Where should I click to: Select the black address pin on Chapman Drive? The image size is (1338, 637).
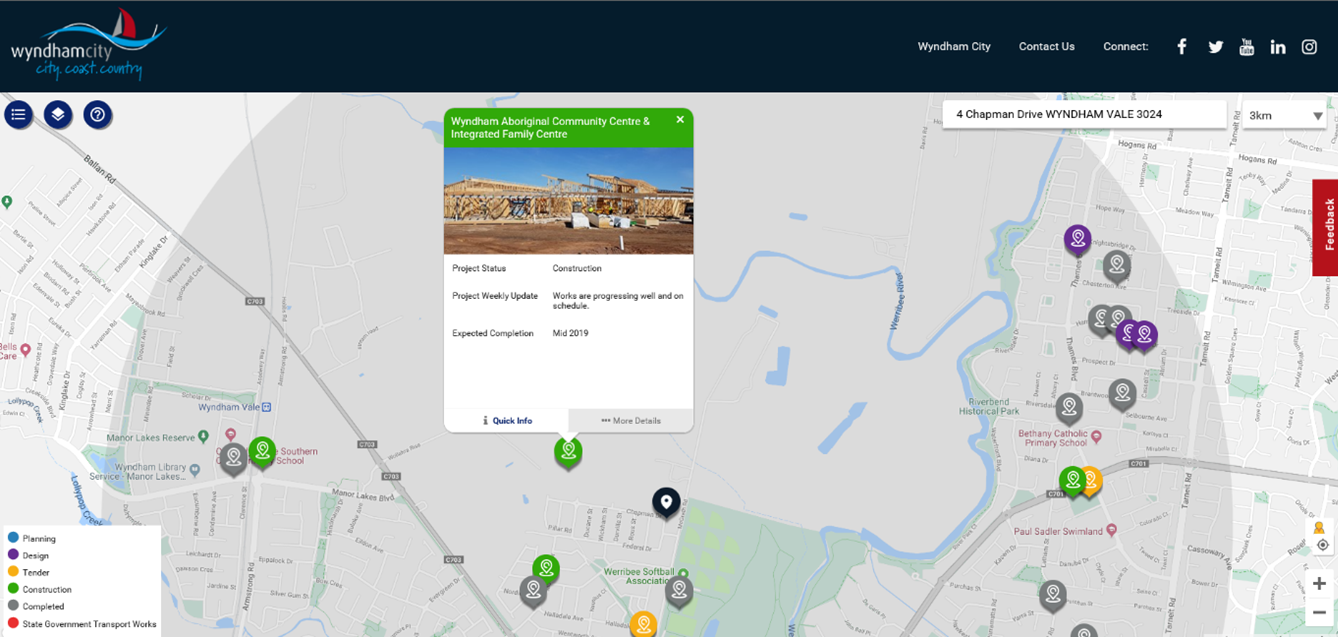[666, 503]
